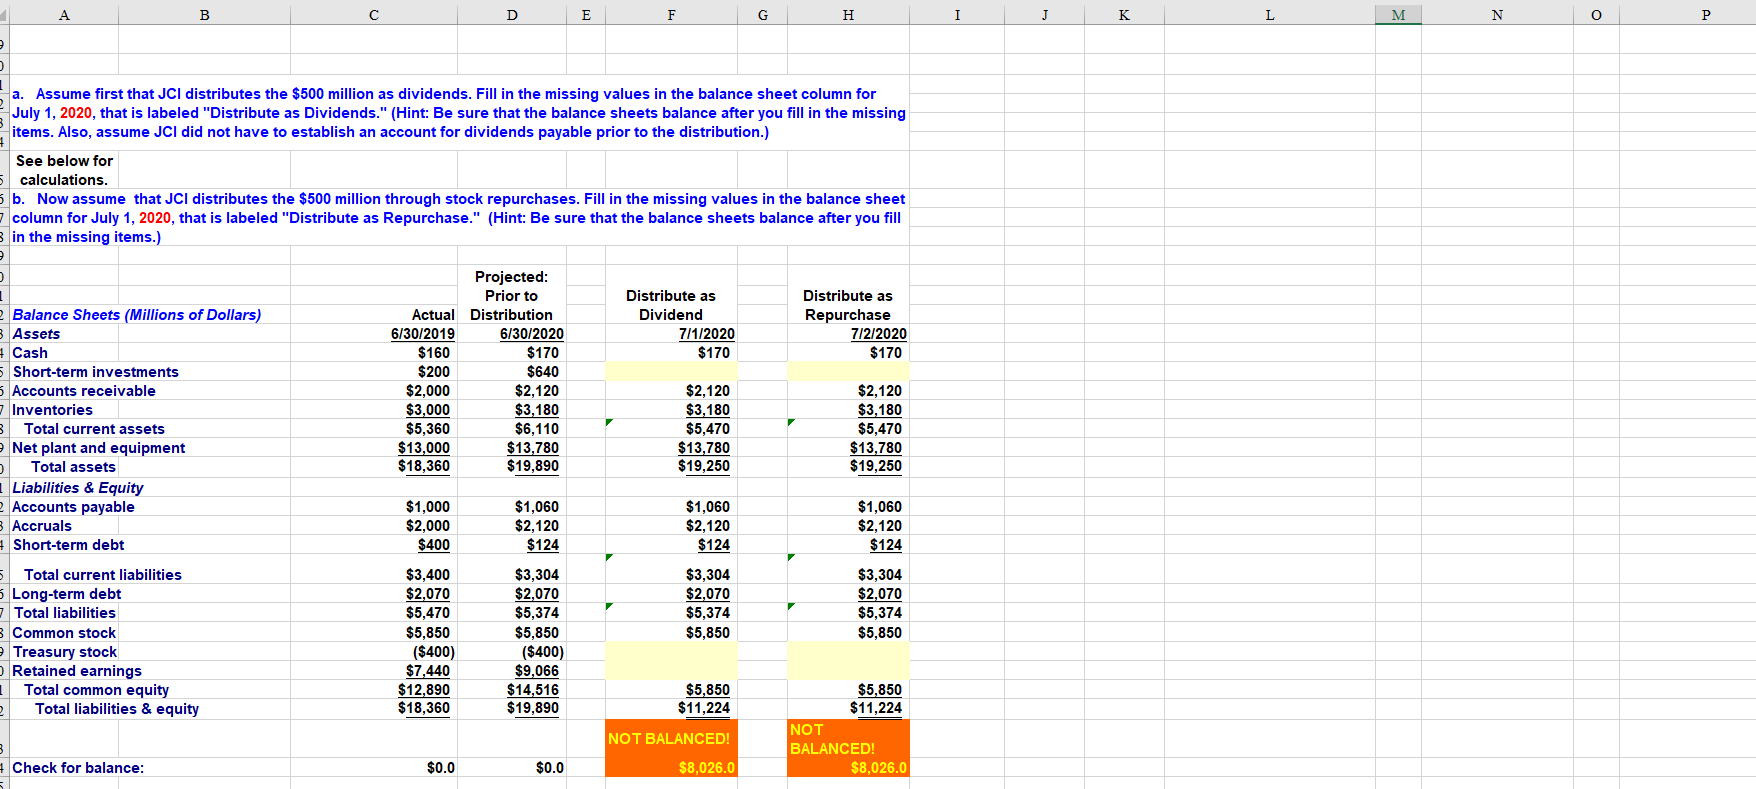The width and height of the screenshot is (1756, 789).
Task: Select the $160 cash value
Action: [434, 353]
